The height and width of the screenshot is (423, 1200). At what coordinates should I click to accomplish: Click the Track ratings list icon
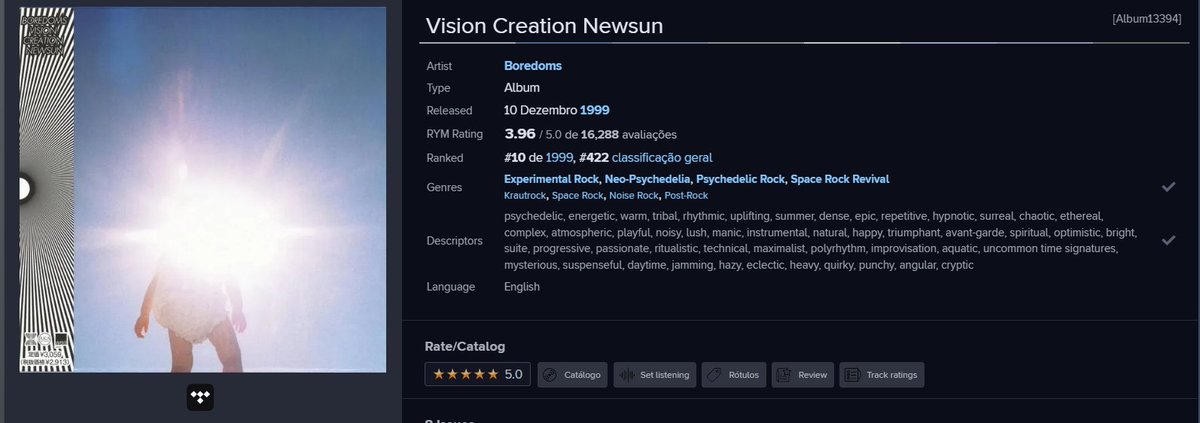tap(852, 375)
